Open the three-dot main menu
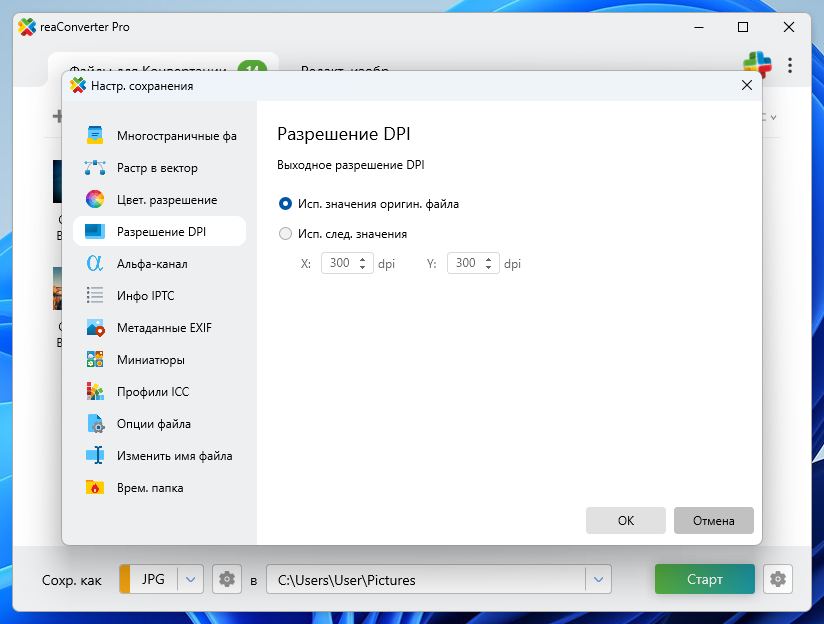Screen dimensions: 824x624 (790, 65)
